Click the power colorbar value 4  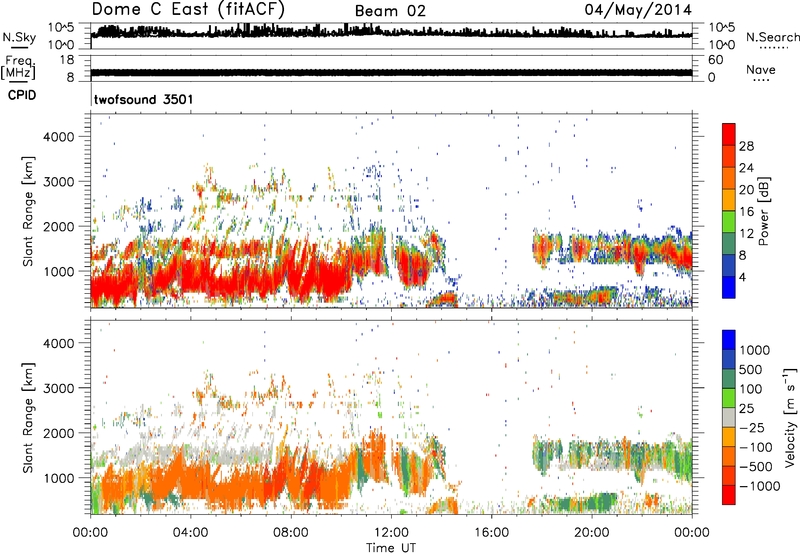click(x=742, y=277)
